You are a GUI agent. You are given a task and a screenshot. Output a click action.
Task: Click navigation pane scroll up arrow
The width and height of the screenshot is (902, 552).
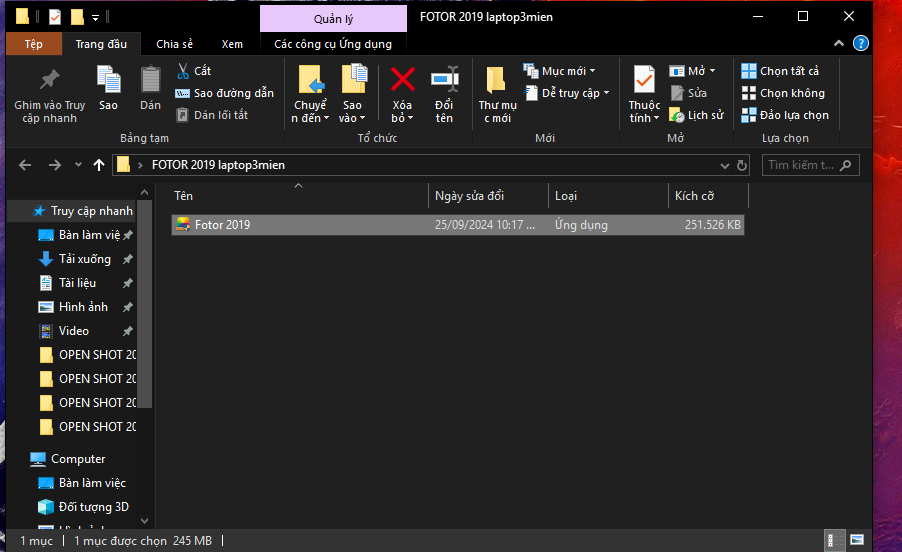click(144, 192)
